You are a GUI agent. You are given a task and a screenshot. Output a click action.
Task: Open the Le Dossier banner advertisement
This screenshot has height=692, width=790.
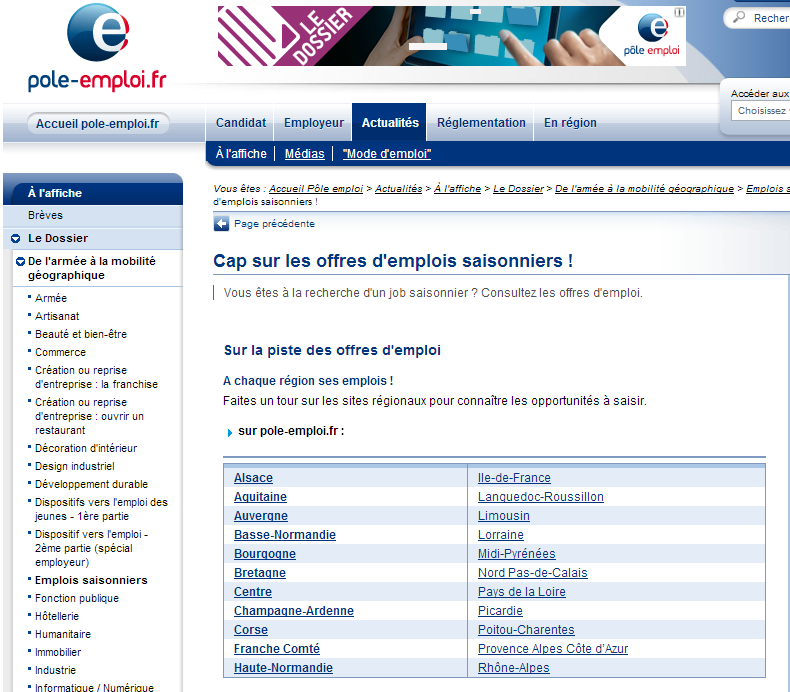point(450,36)
